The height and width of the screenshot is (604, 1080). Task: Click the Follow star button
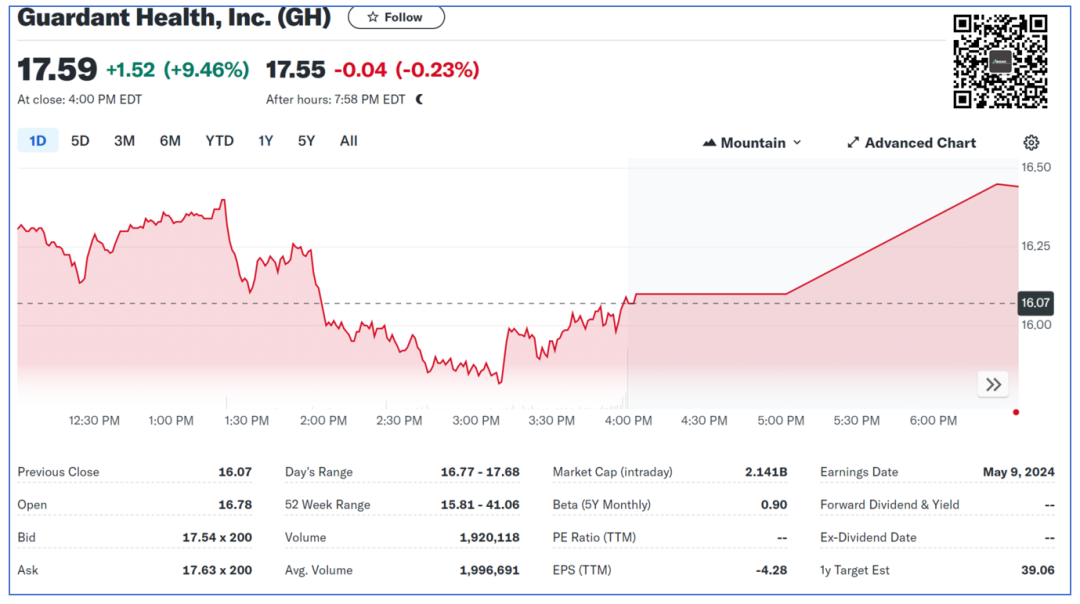coord(396,17)
